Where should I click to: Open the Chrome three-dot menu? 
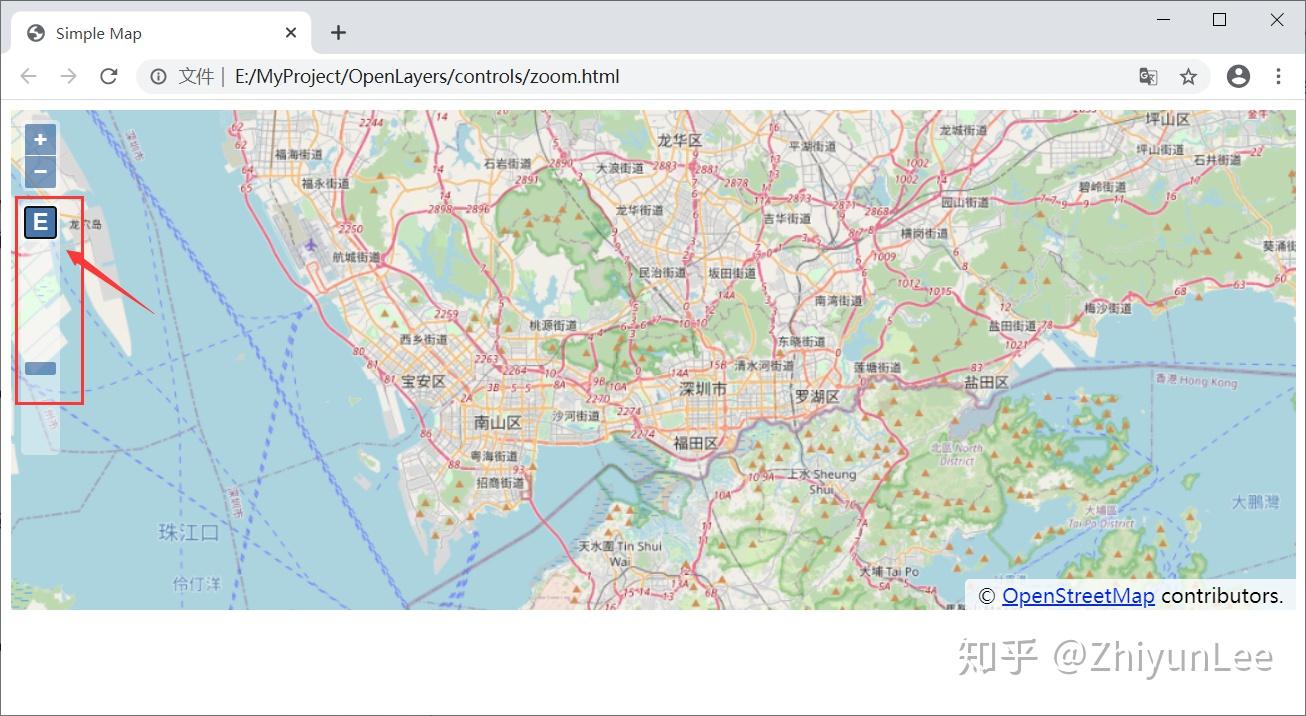[1279, 76]
